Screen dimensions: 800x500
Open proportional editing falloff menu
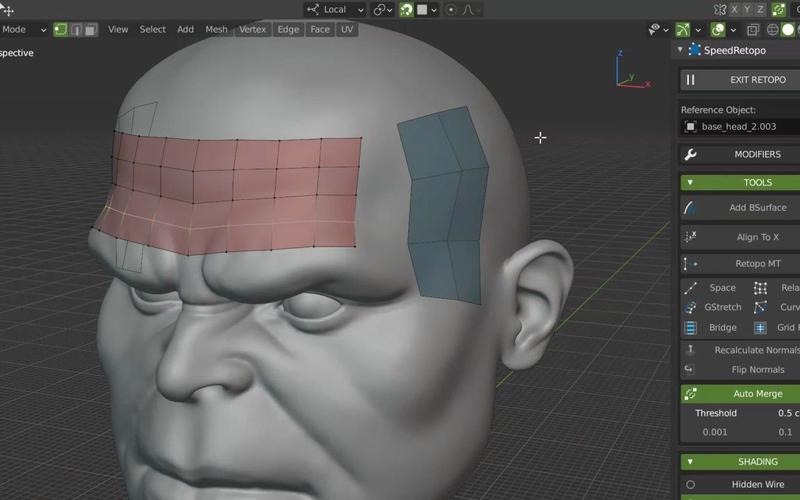point(470,9)
